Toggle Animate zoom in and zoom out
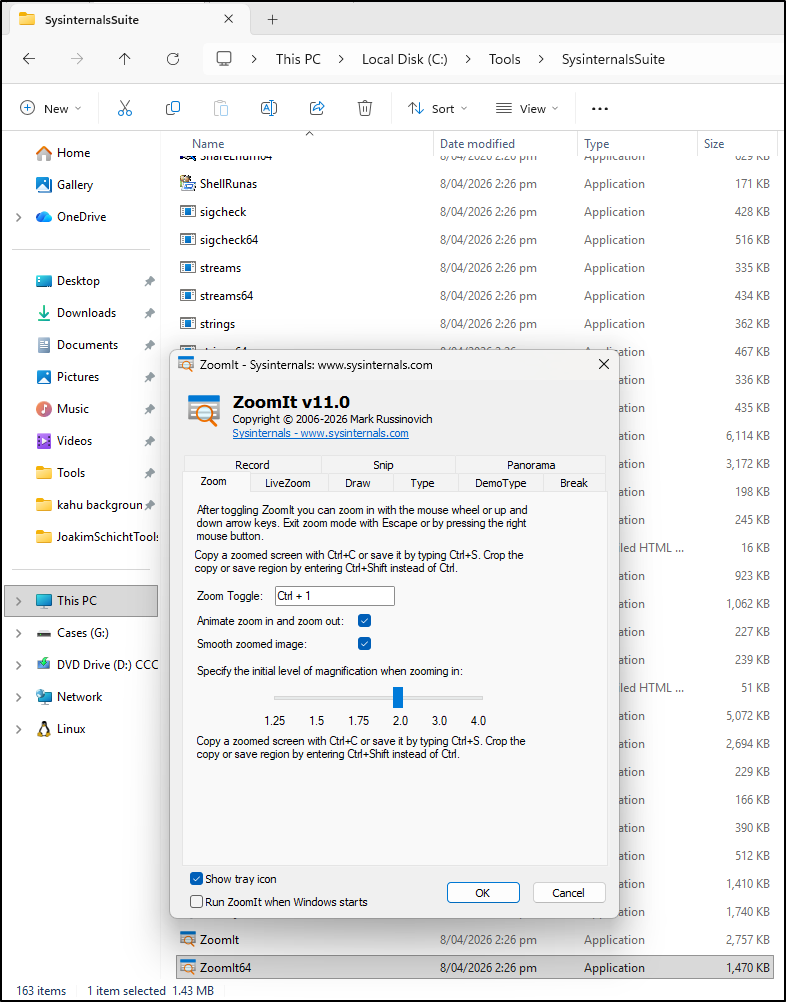 [364, 620]
